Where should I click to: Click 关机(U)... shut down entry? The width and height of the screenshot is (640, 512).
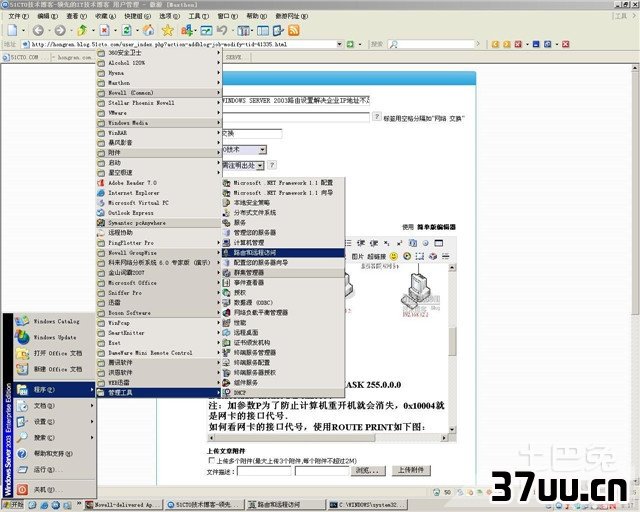[x=54, y=489]
